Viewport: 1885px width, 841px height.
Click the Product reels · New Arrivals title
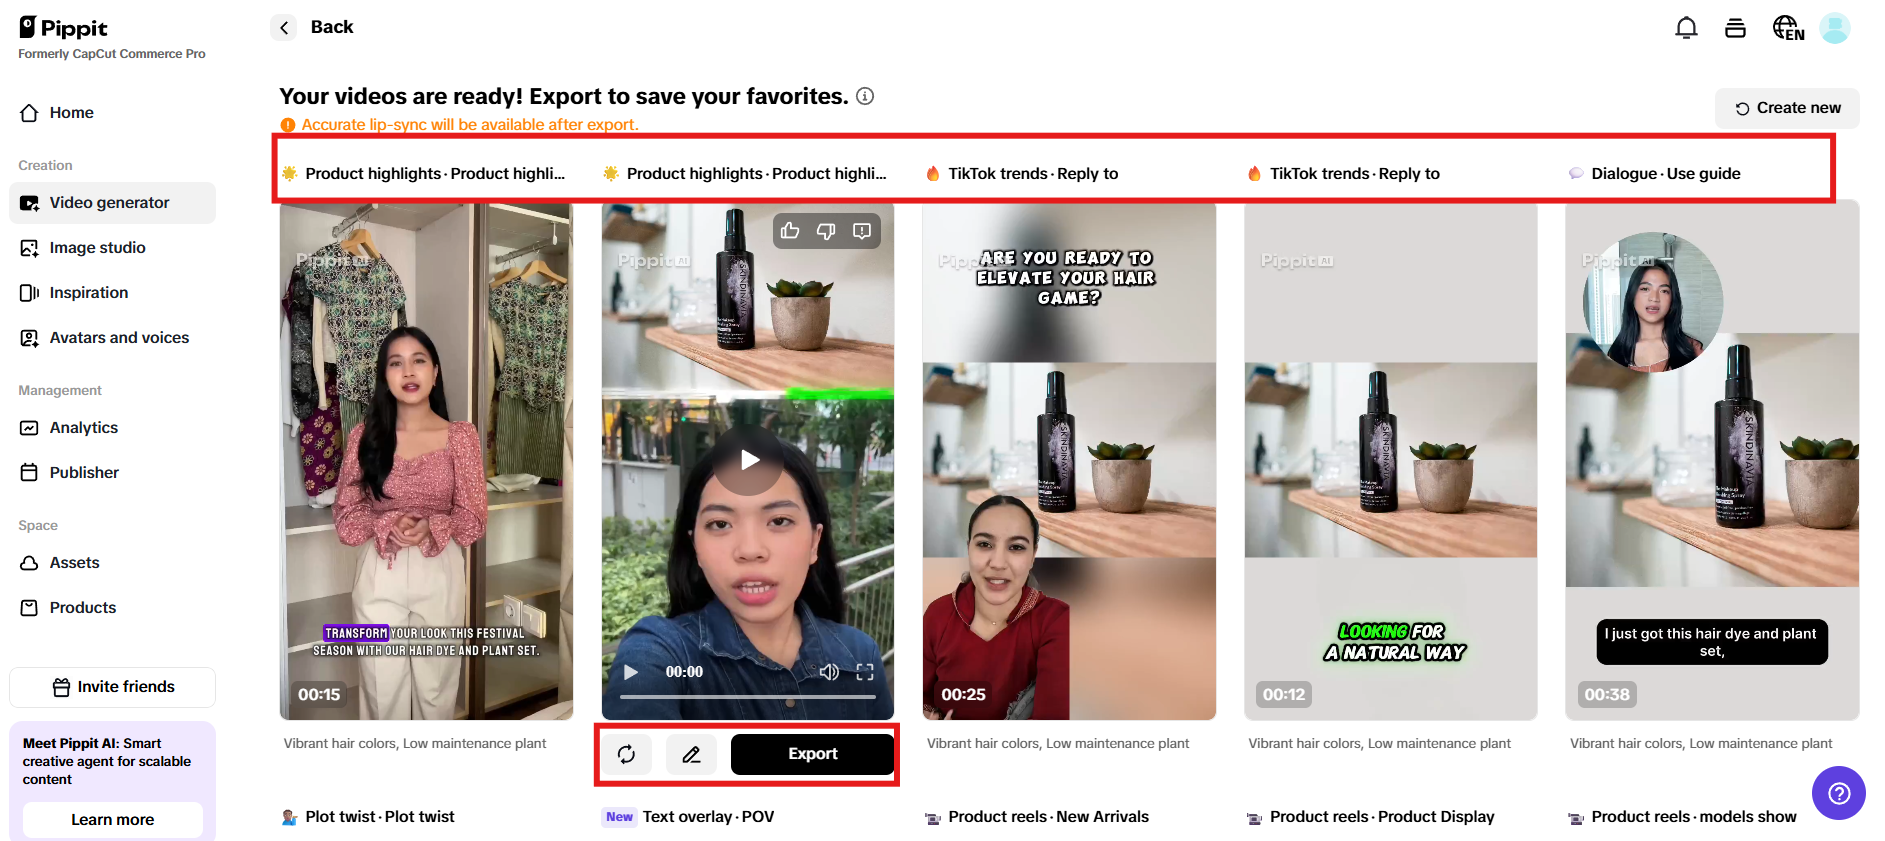(1049, 817)
